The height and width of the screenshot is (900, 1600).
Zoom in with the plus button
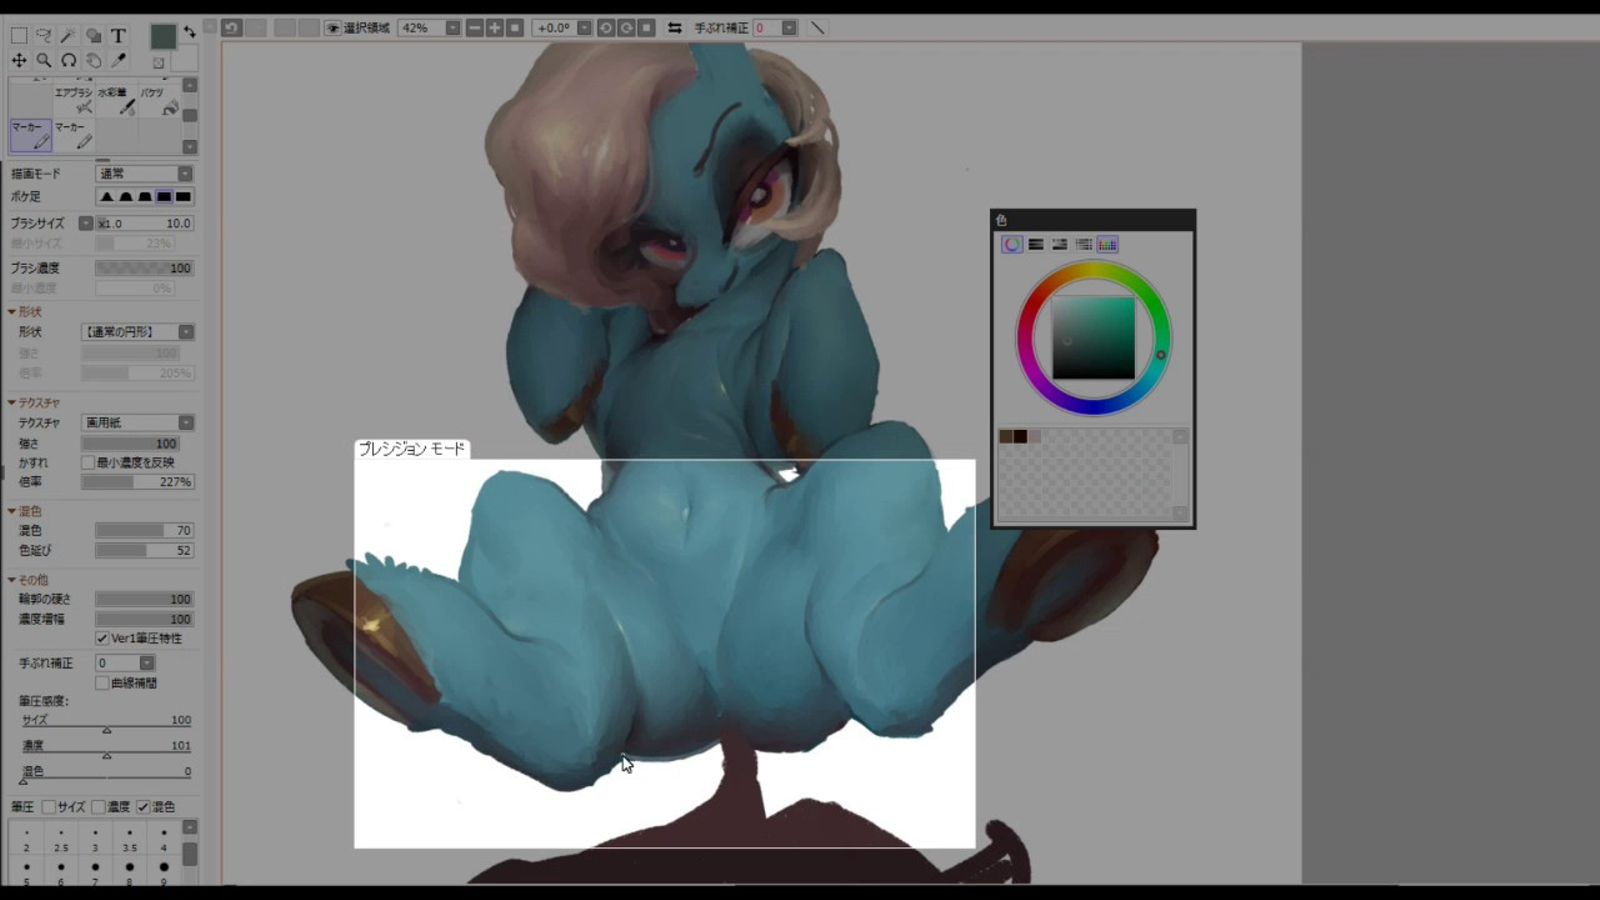[495, 28]
